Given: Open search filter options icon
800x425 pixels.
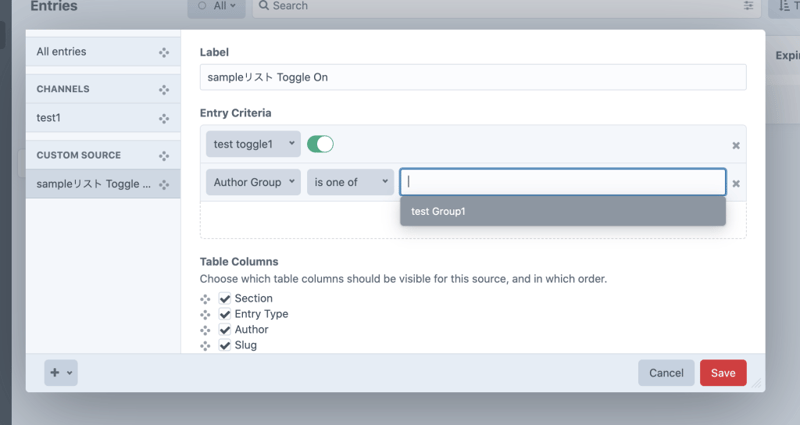Looking at the screenshot, I should [749, 6].
